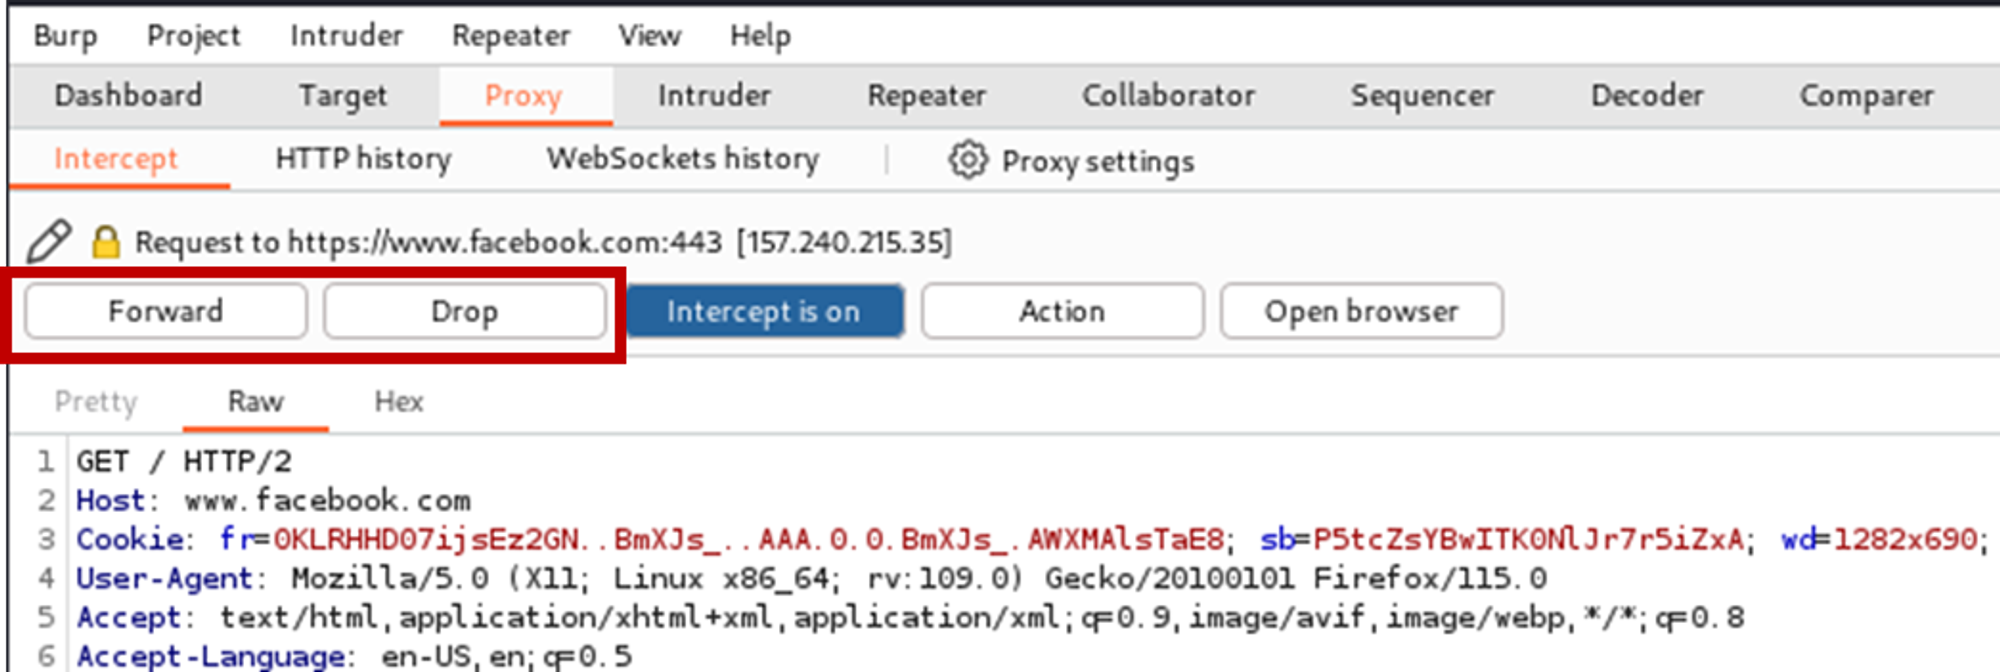This screenshot has height=672, width=2000.
Task: Open the Repeater menu in the menu bar
Action: click(511, 36)
